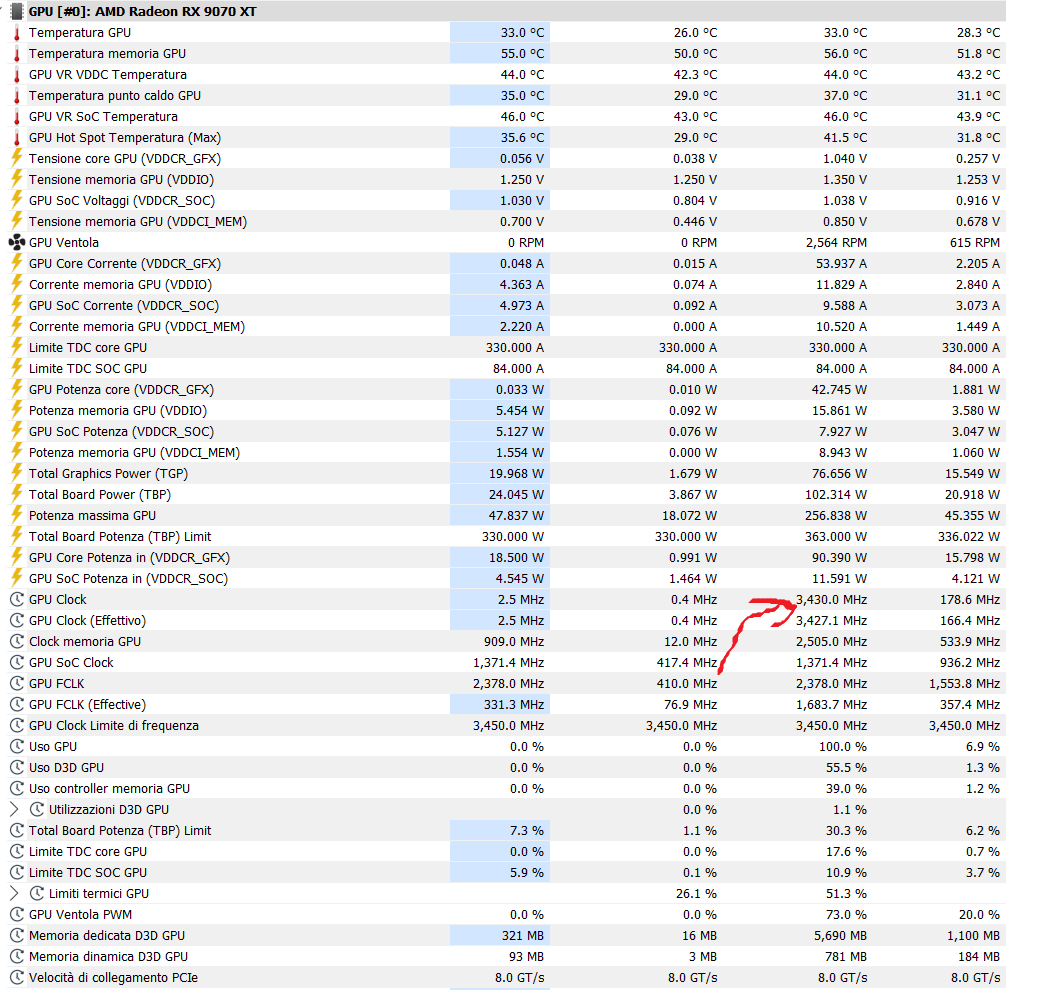Click lightning icon beside Potenza massima GPU
Image resolution: width=1061 pixels, height=990 pixels.
click(17, 514)
